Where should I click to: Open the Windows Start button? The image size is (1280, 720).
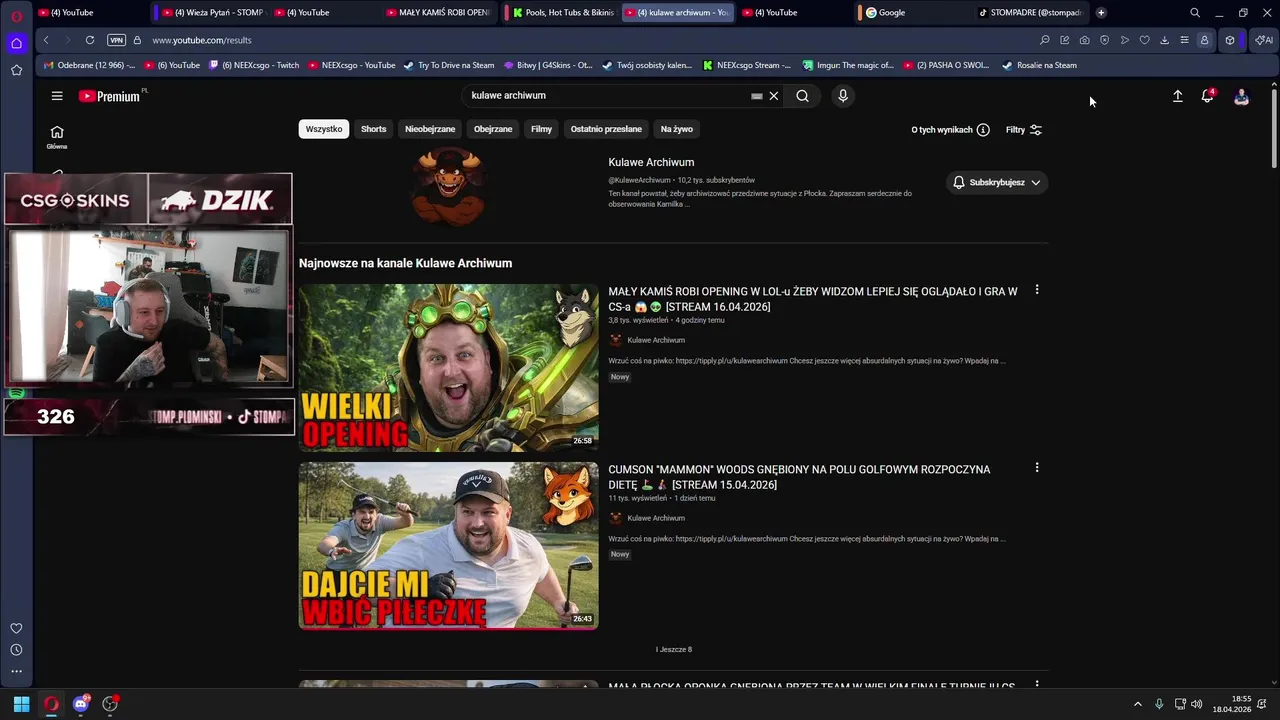[x=21, y=704]
